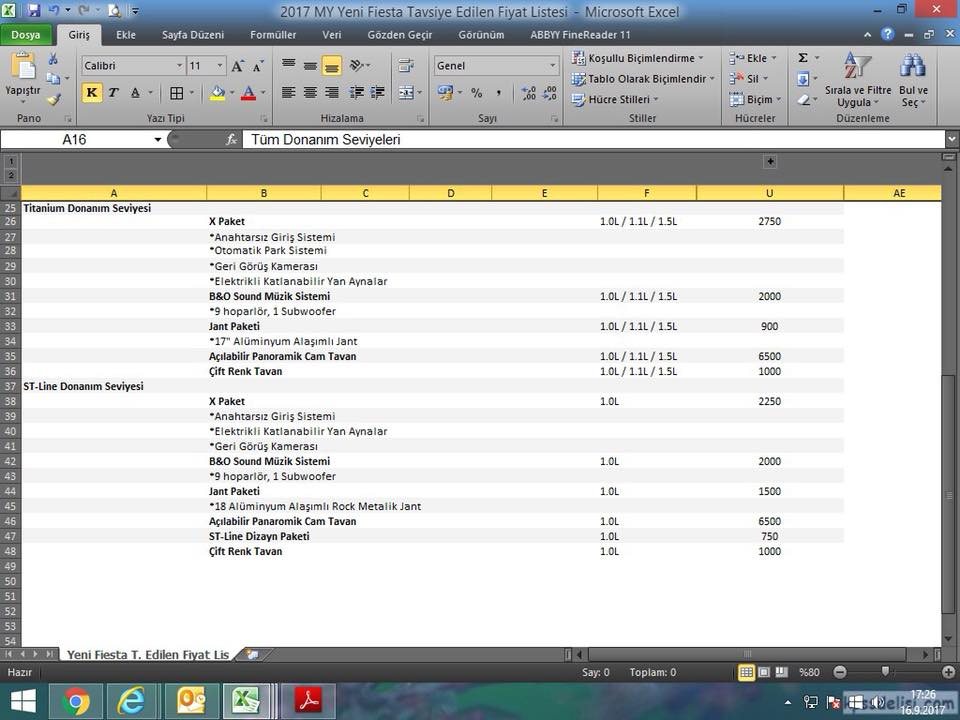Image resolution: width=960 pixels, height=720 pixels.
Task: Click Merge and Center icon
Action: click(x=406, y=93)
